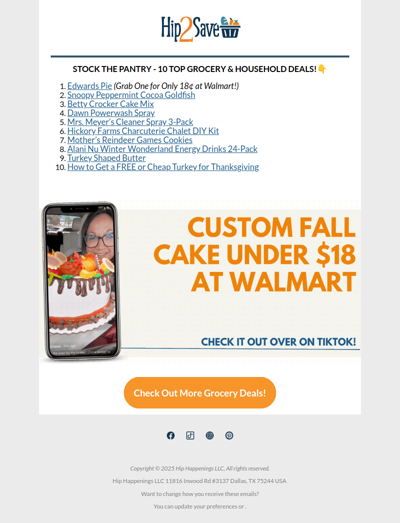Open the Facebook social icon
Image resolution: width=400 pixels, height=523 pixels.
point(170,436)
